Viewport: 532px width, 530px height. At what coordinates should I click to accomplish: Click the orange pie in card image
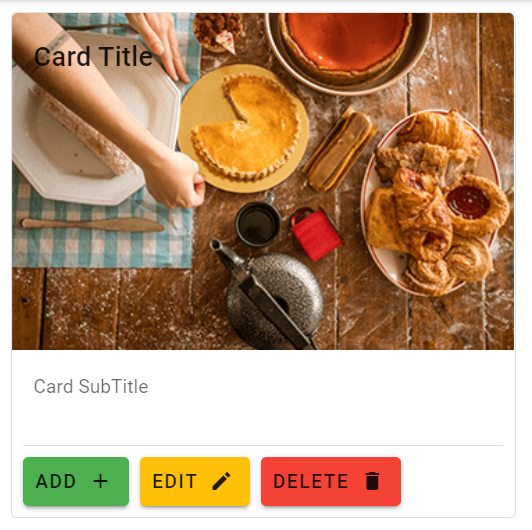246,127
